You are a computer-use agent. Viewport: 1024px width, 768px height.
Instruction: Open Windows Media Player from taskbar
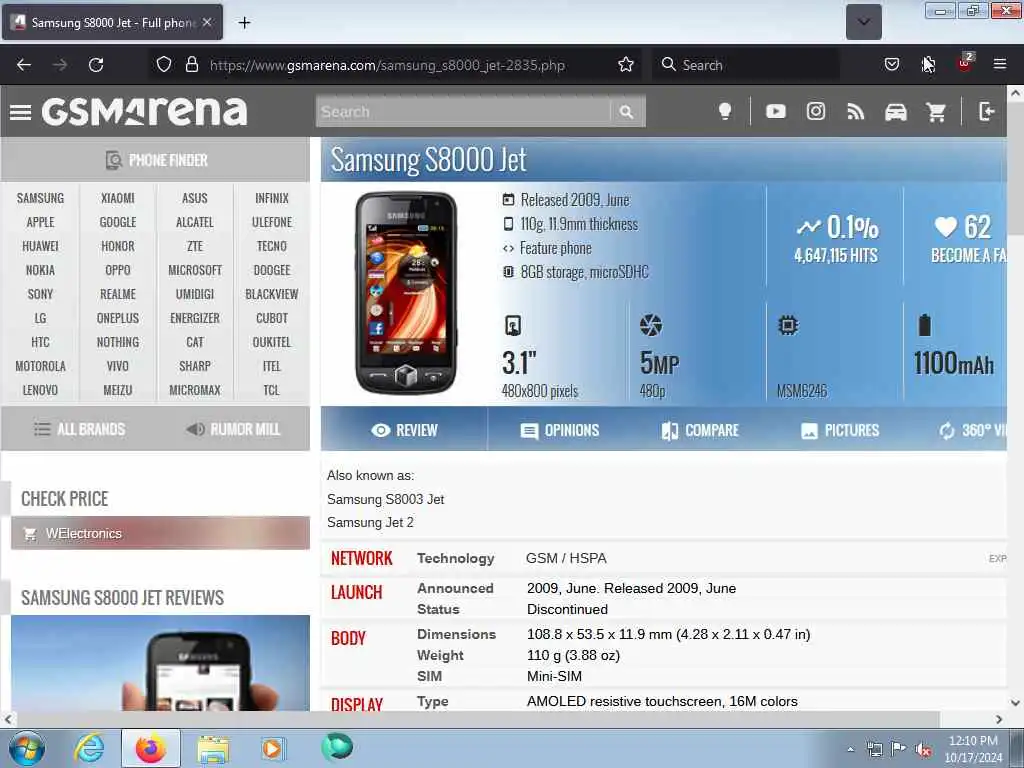coord(272,748)
